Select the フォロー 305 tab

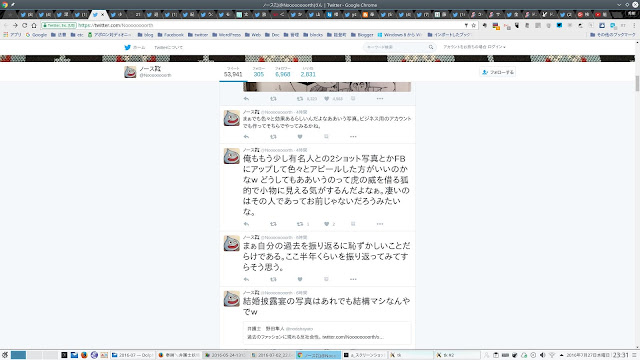click(x=259, y=72)
